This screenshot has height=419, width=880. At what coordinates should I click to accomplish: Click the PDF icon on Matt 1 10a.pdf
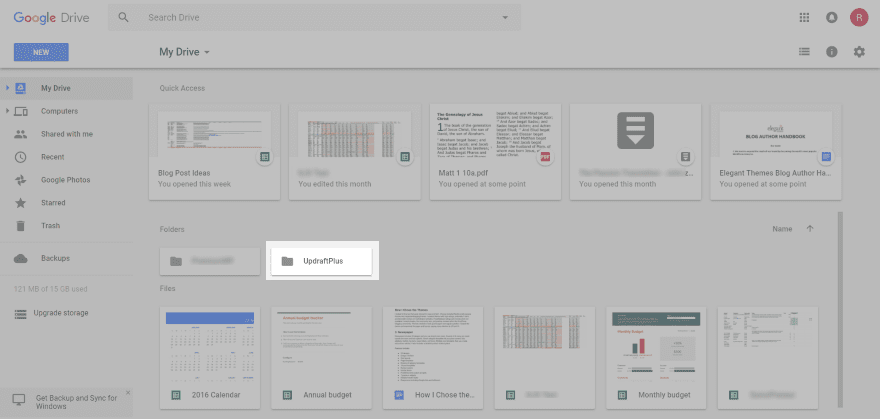point(544,157)
